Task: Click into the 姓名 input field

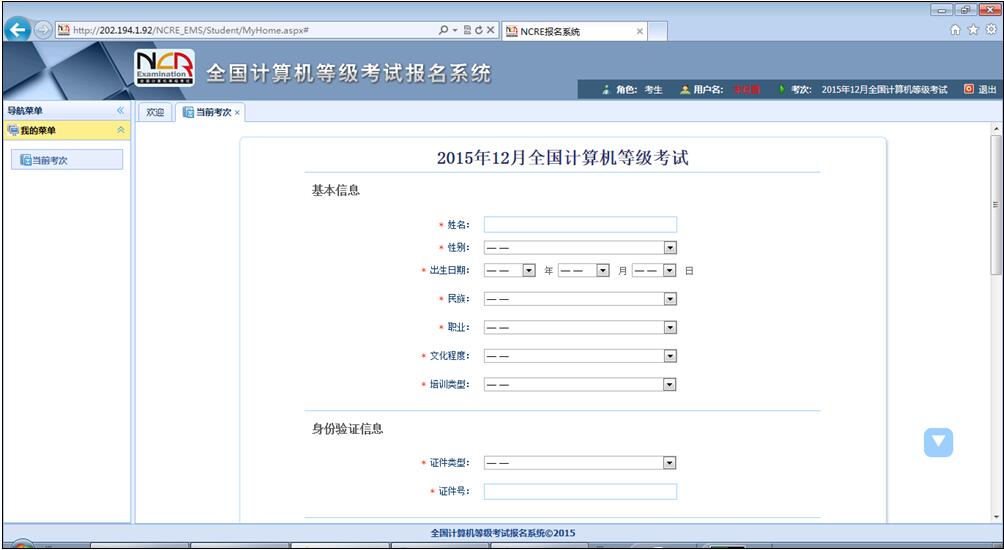Action: [x=580, y=225]
